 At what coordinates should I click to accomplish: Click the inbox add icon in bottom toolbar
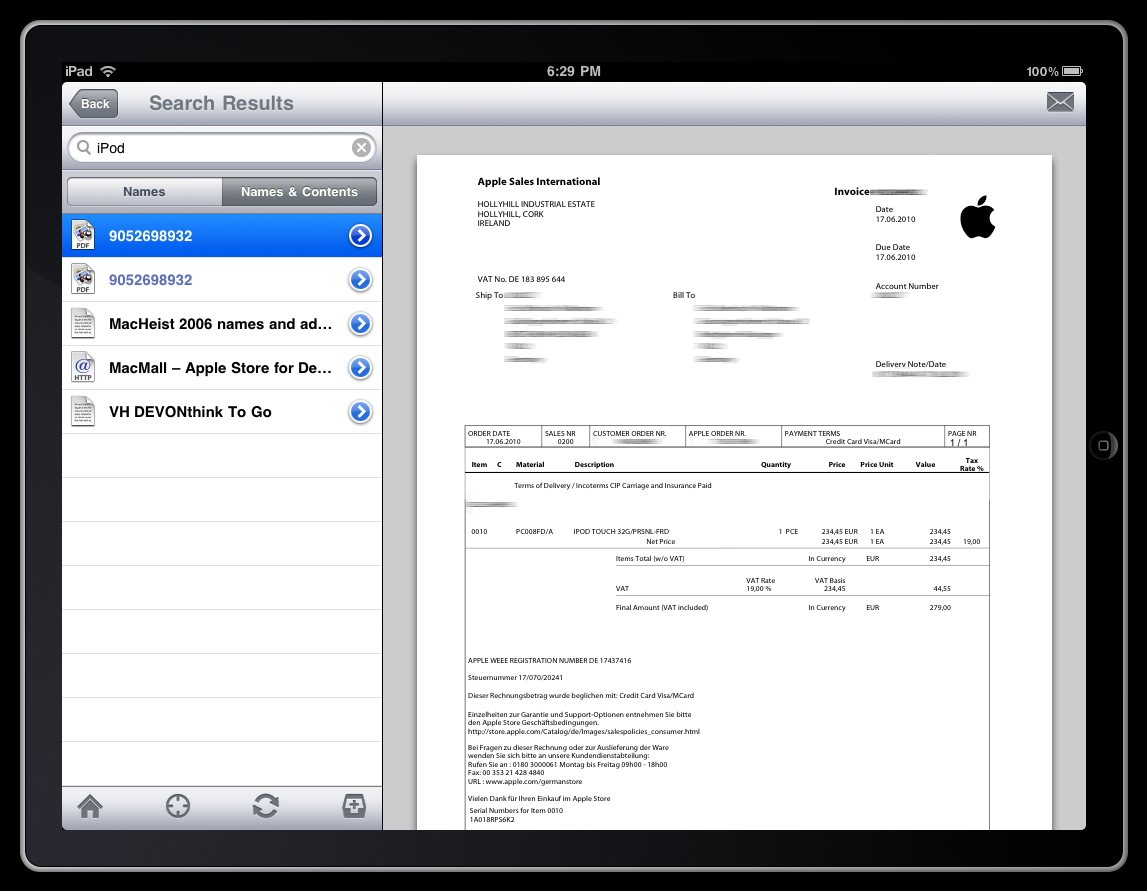(354, 806)
